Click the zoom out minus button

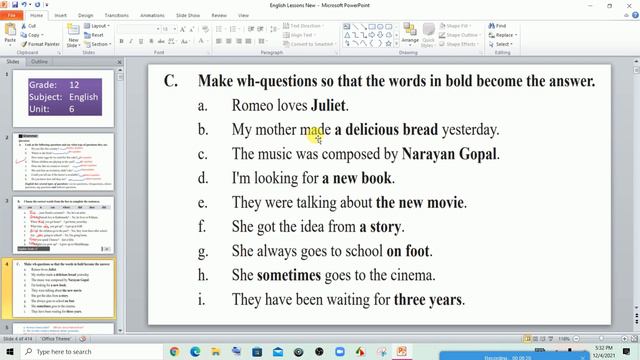576,339
